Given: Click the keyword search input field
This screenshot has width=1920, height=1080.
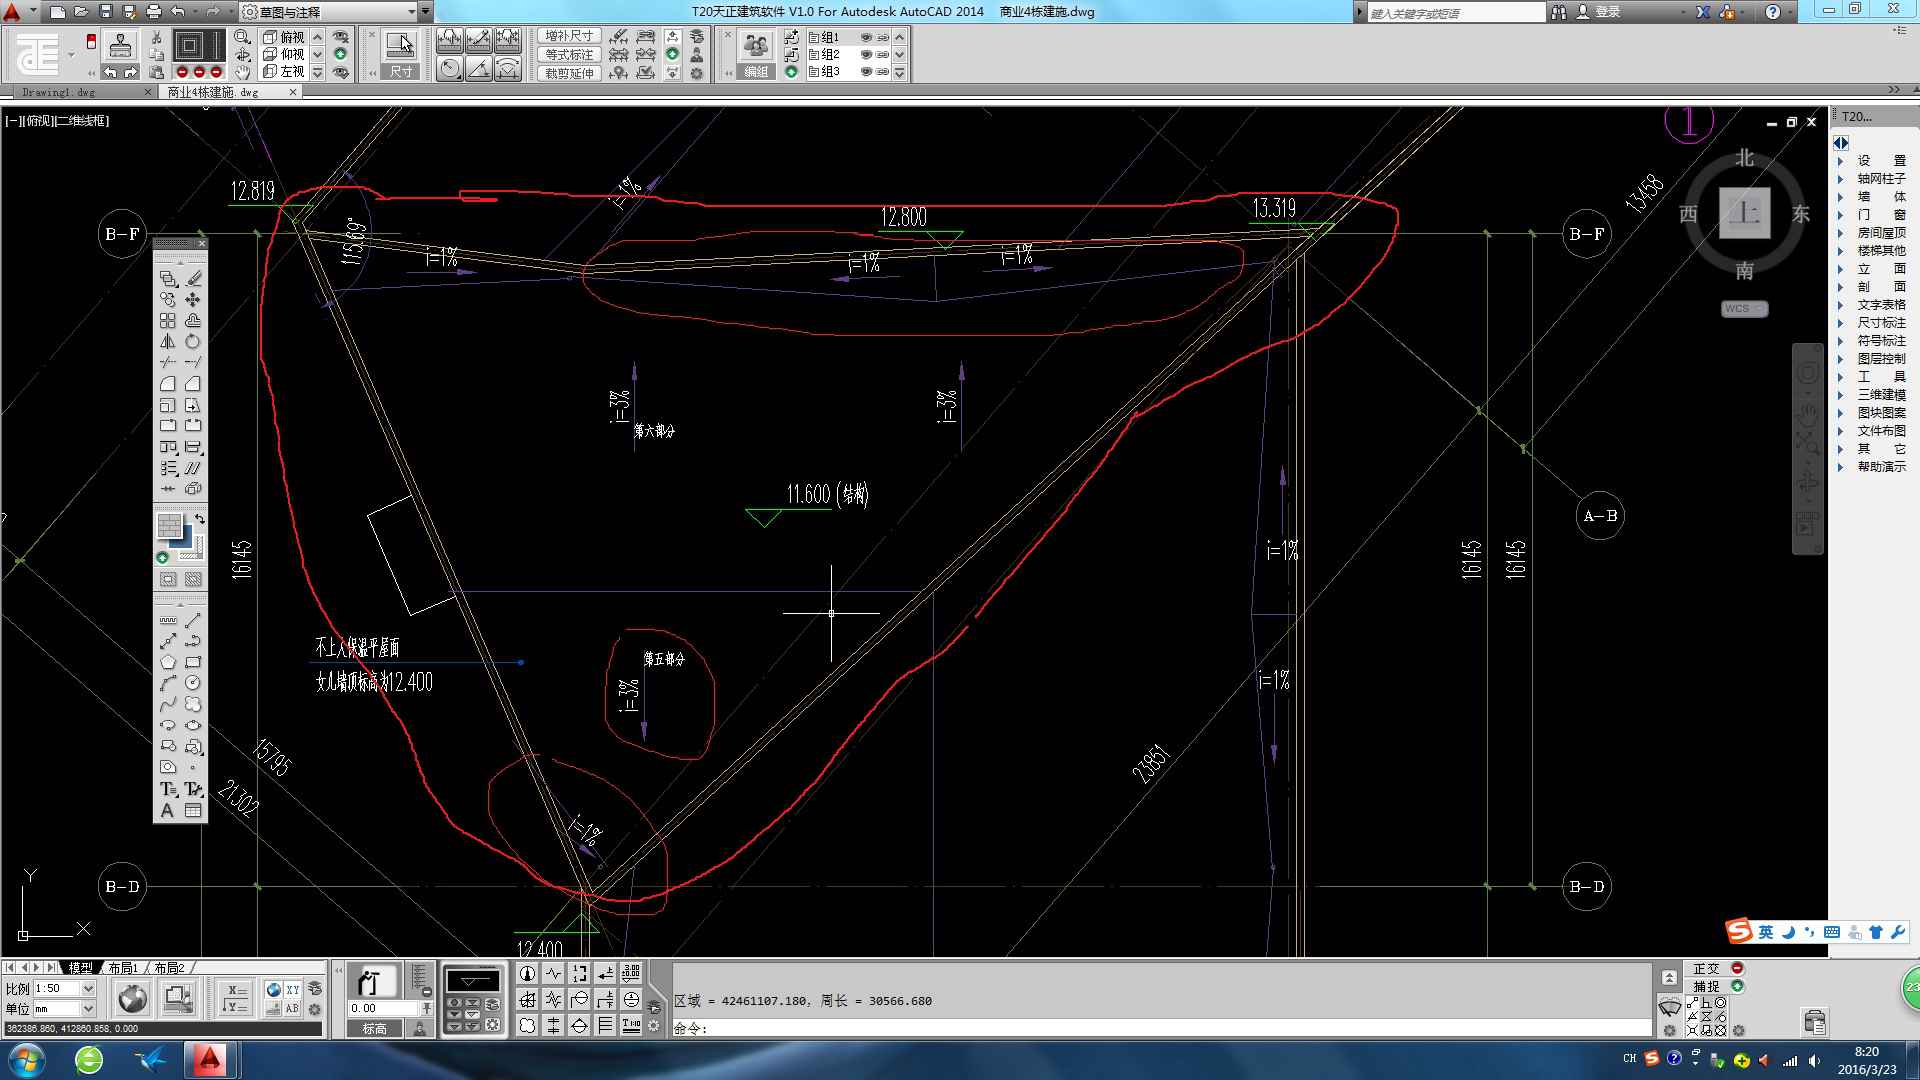Looking at the screenshot, I should point(1456,13).
